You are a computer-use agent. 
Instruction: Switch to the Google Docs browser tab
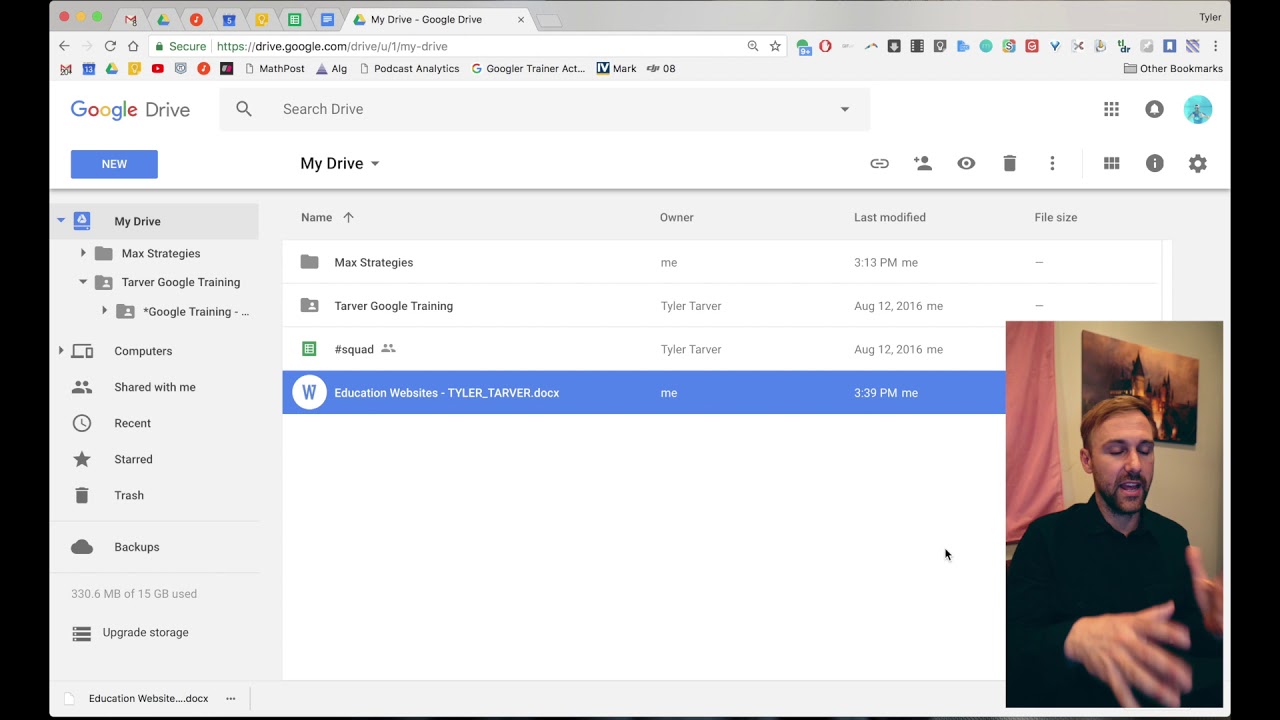327,19
